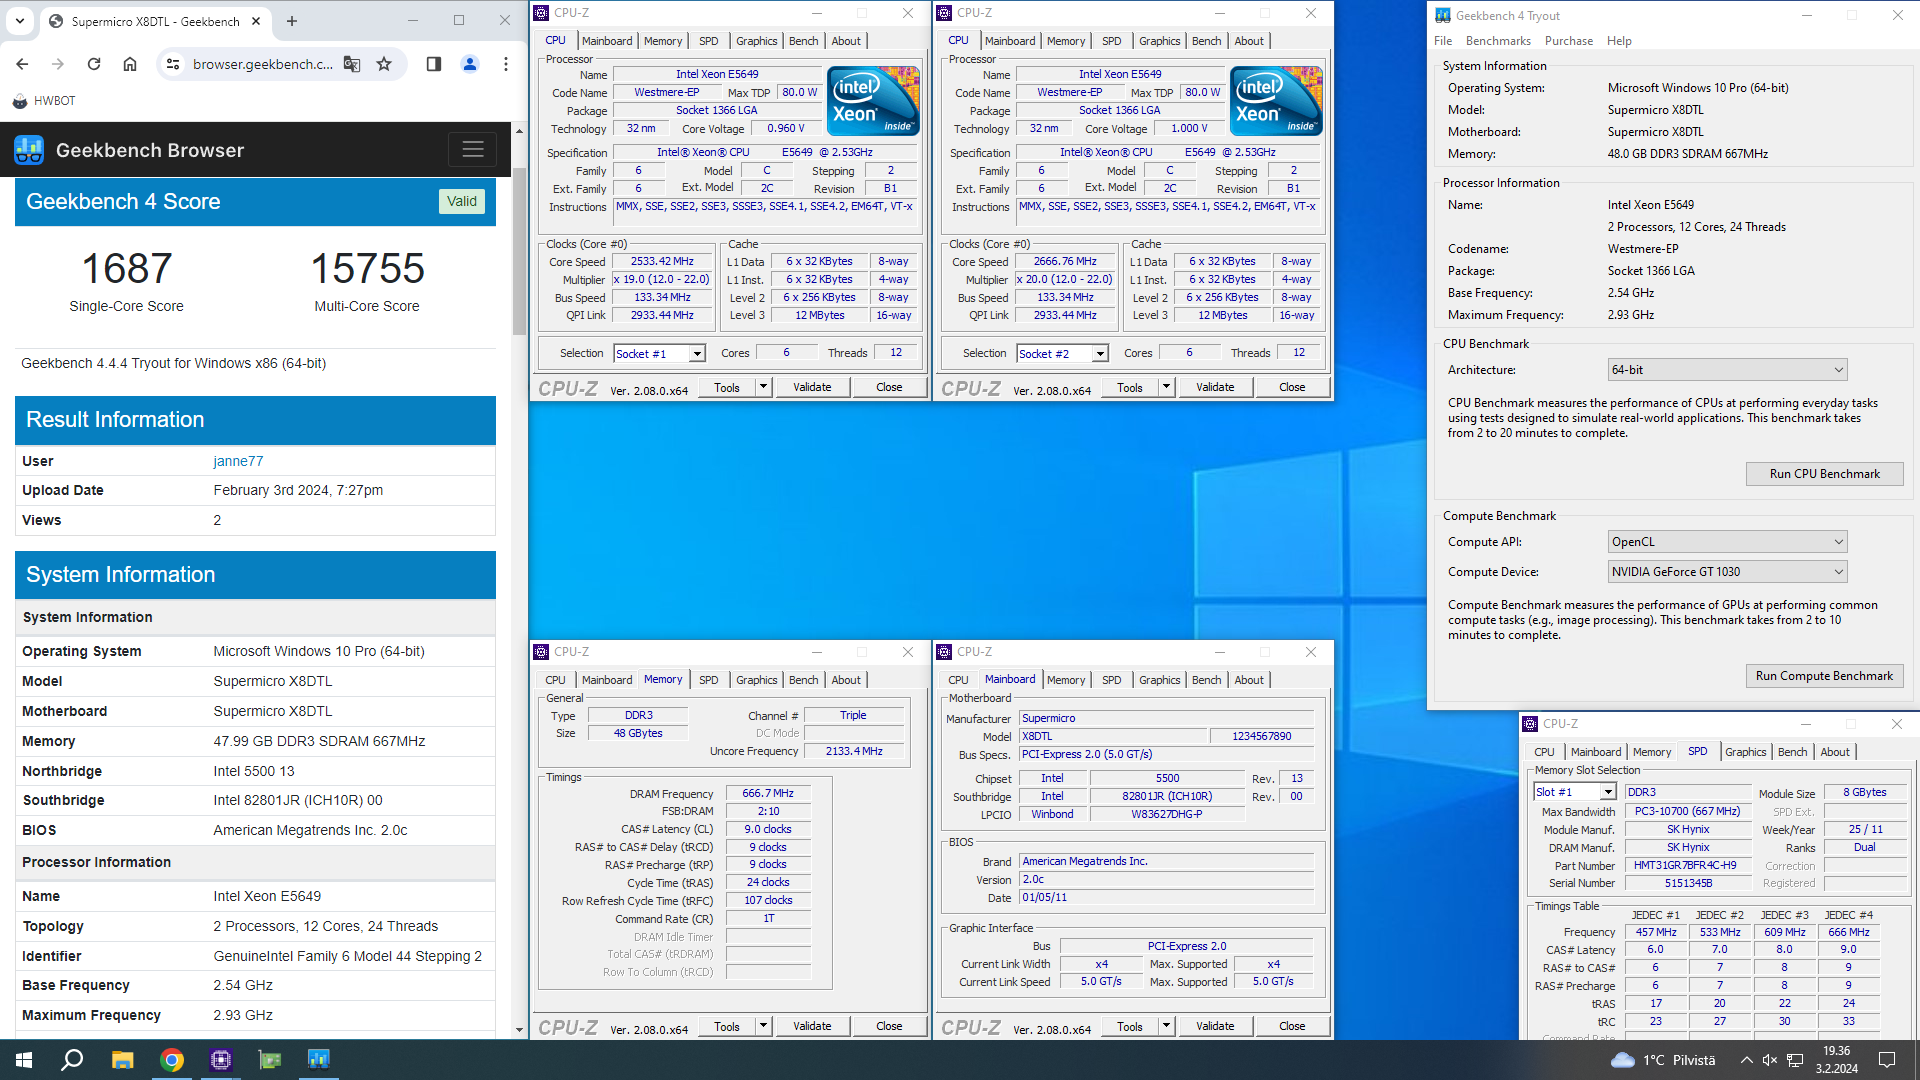Image resolution: width=1920 pixels, height=1080 pixels.
Task: Expand Tools arrow in CPU-Z Memory window
Action: coord(763,1026)
